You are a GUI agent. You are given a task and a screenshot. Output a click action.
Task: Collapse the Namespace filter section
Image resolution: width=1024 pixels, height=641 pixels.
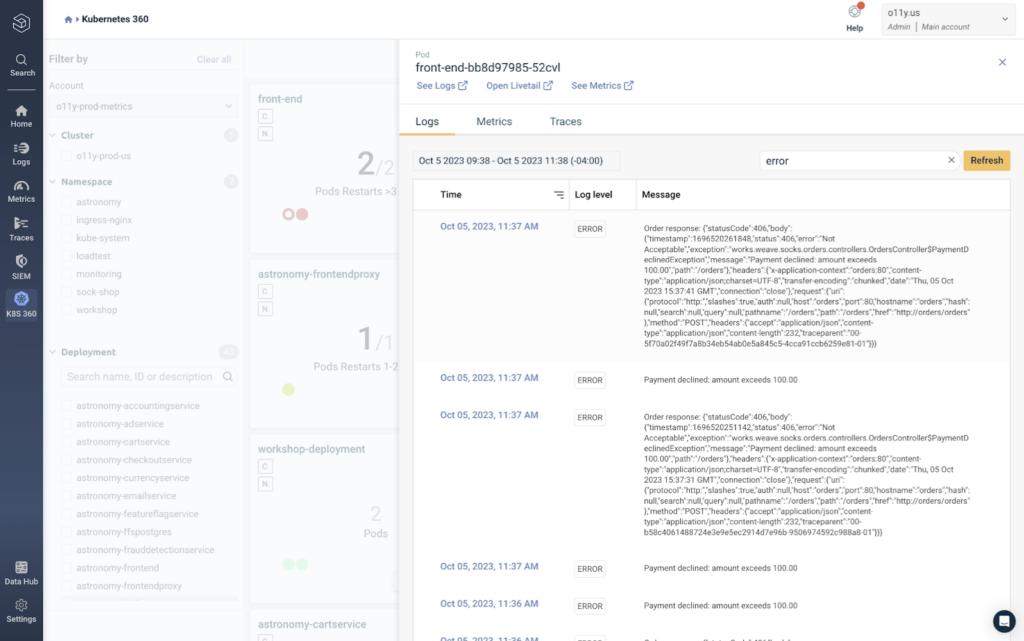click(x=53, y=181)
